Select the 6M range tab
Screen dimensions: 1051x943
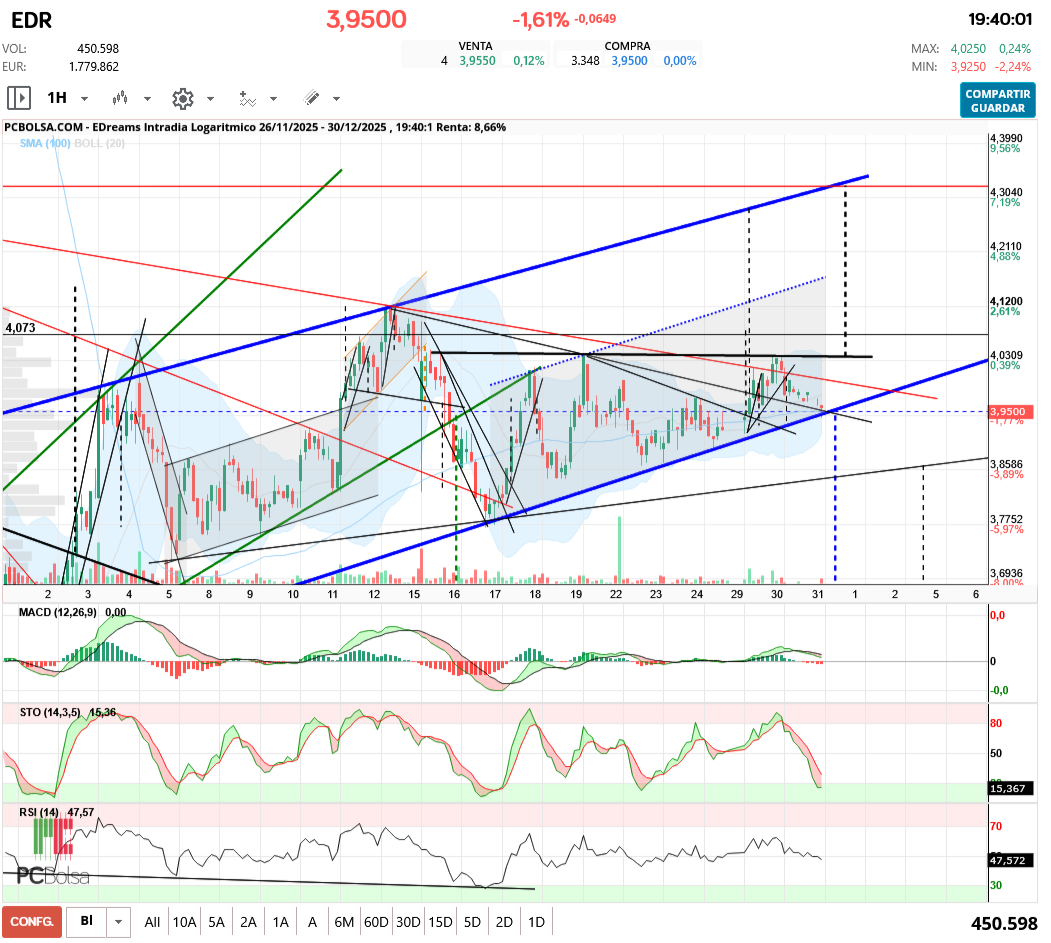(344, 922)
